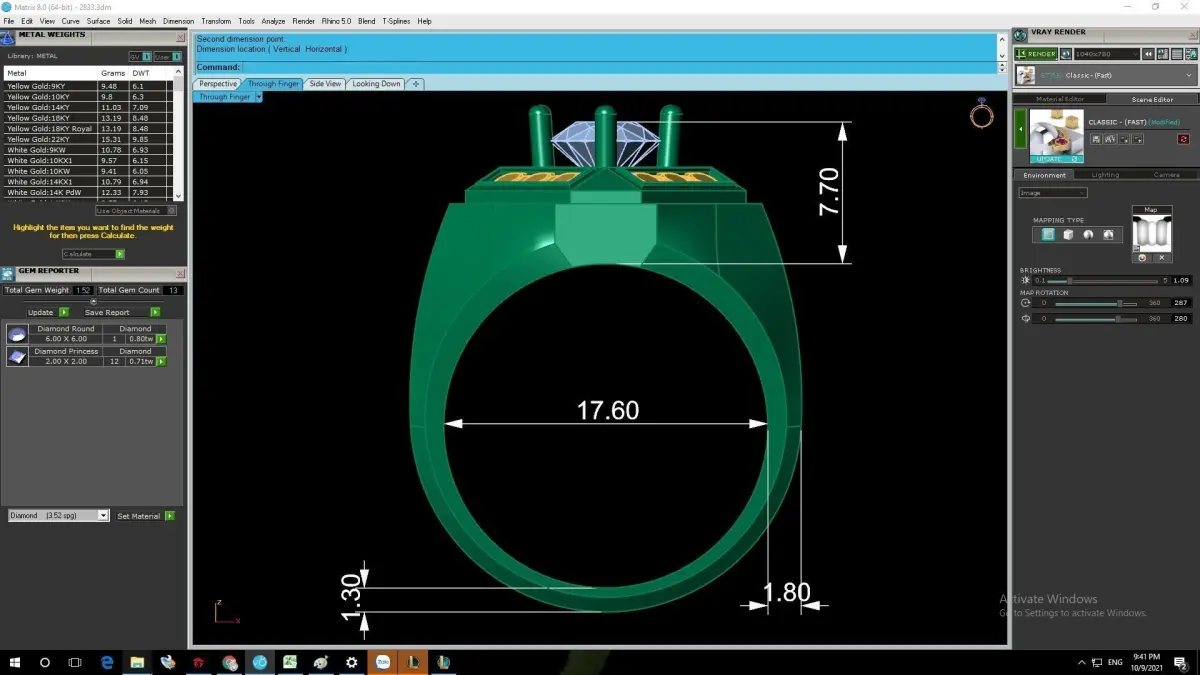Click the Save Report button
This screenshot has width=1200, height=675.
(122, 312)
